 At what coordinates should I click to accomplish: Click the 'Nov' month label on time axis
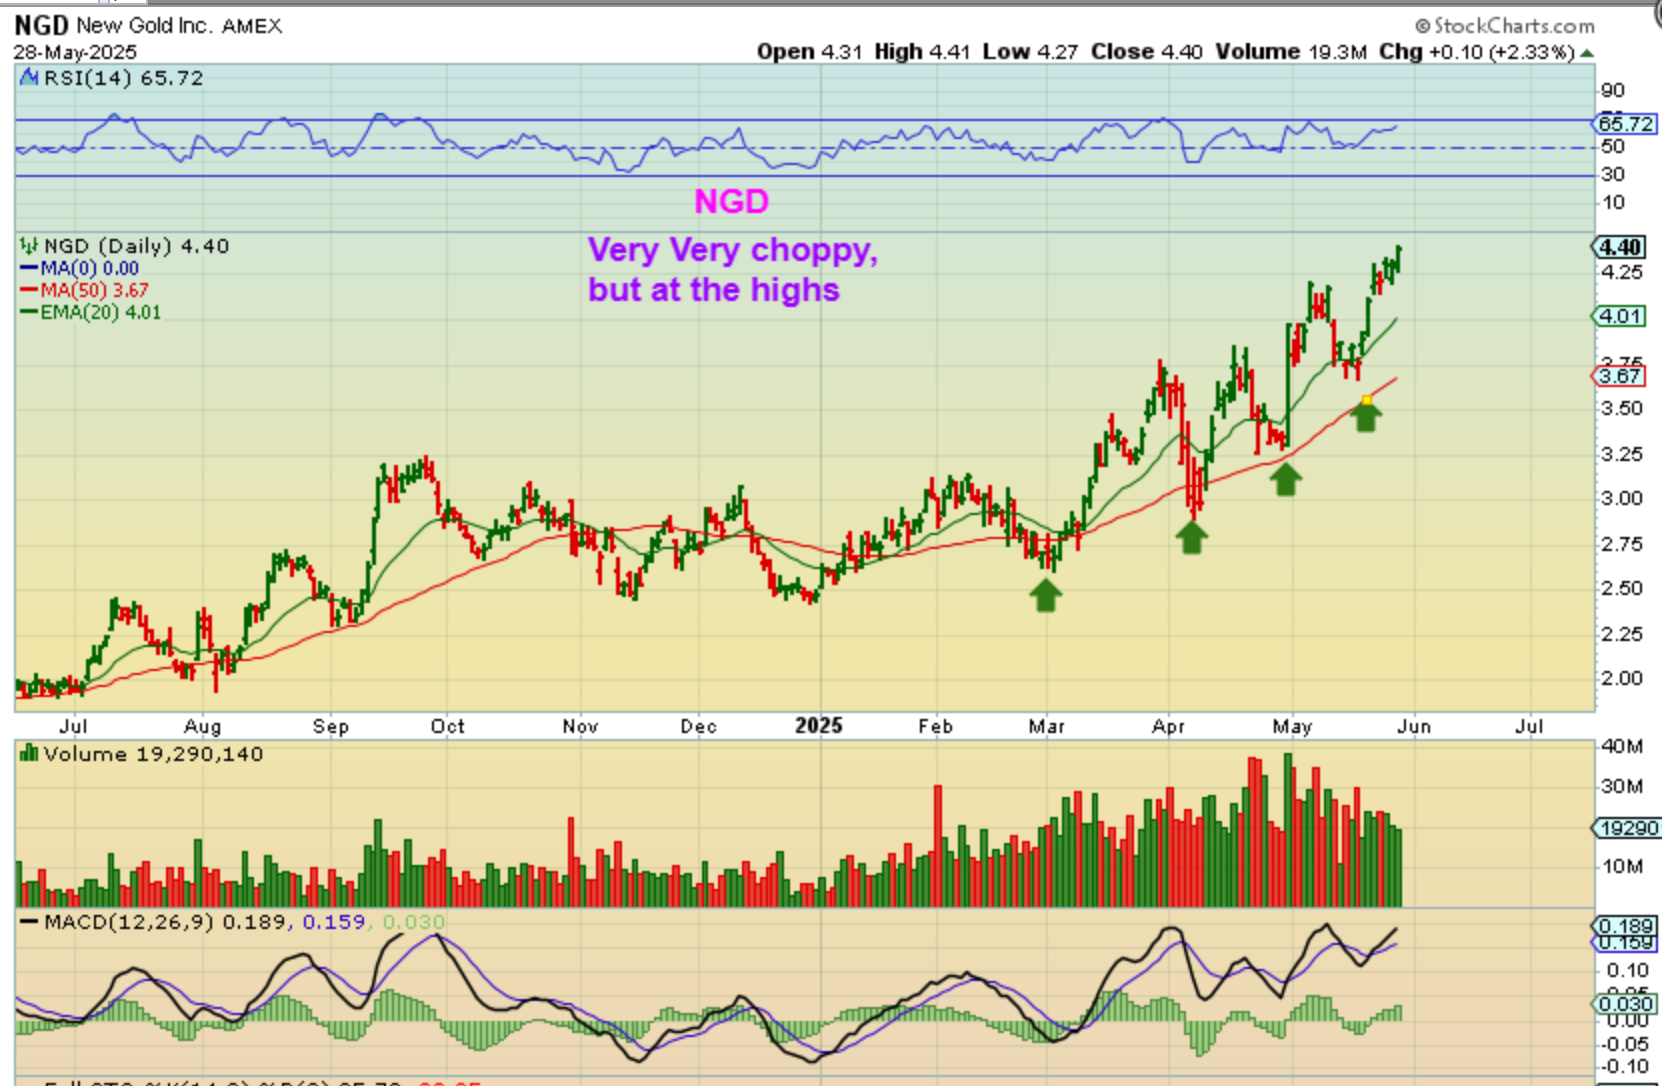[580, 726]
